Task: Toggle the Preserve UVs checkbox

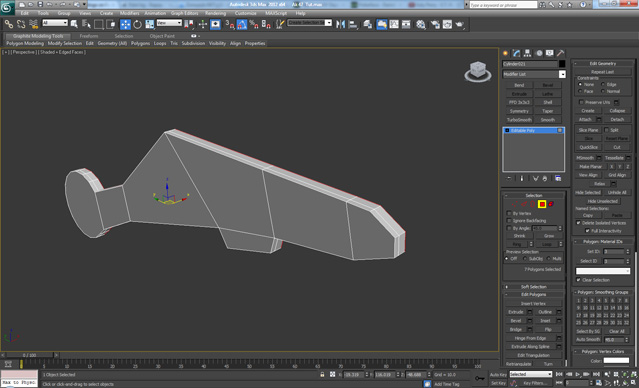Action: point(582,102)
